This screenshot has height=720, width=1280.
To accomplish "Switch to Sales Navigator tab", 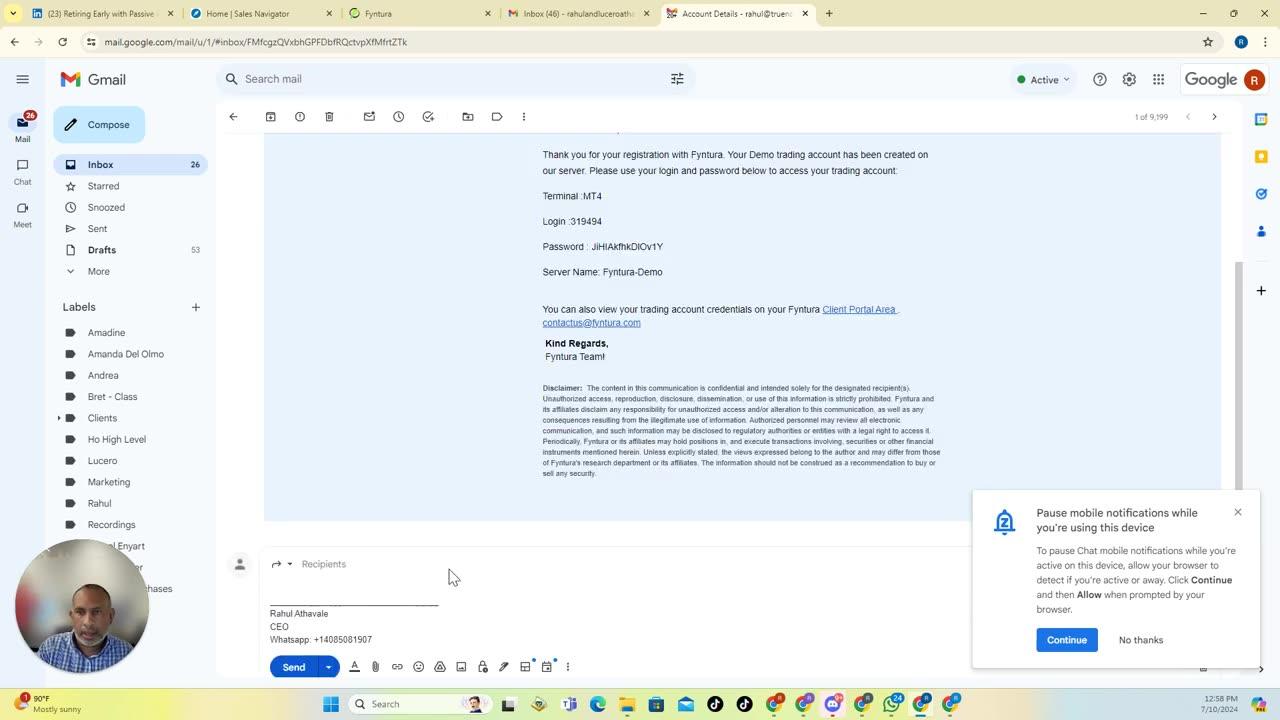I will point(262,13).
